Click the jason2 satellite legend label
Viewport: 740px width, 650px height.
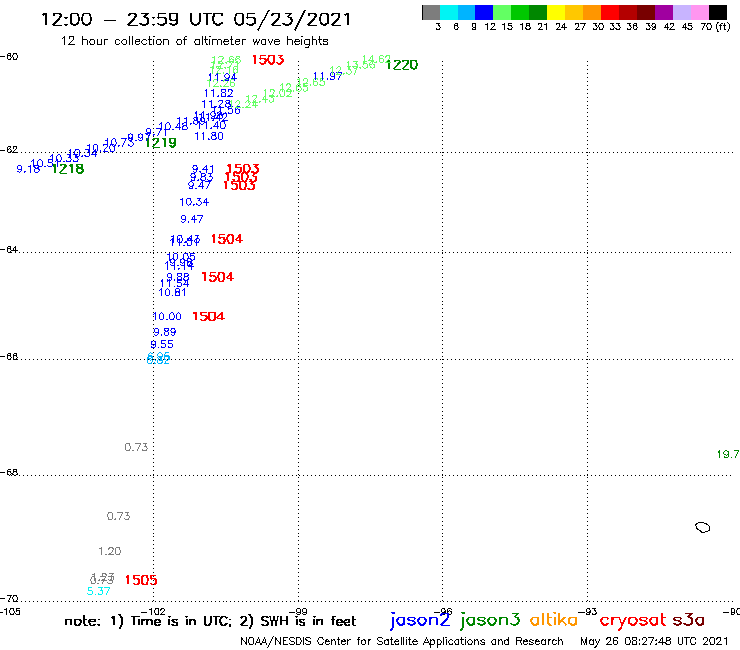point(420,620)
